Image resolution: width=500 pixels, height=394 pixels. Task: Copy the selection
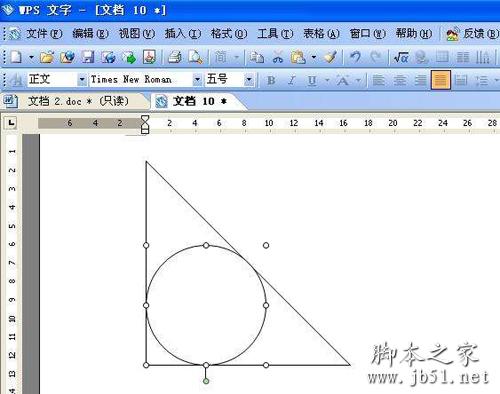click(x=257, y=57)
